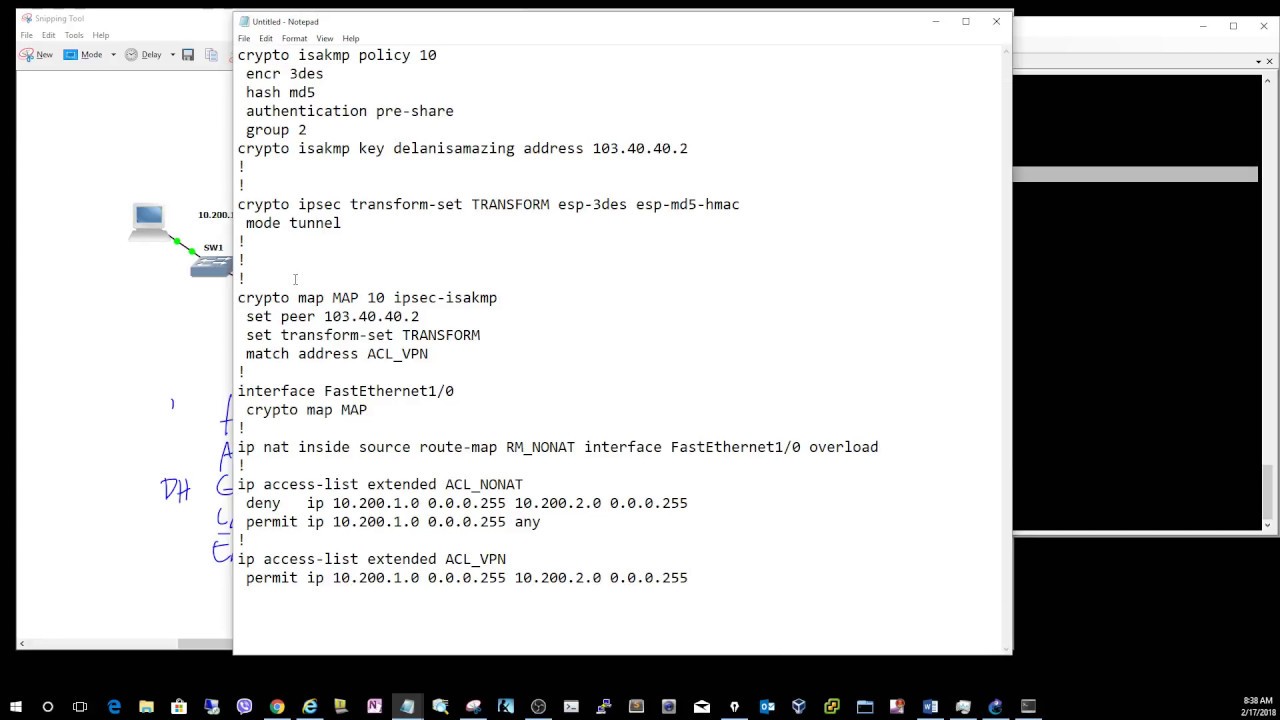Click the text "encr 3des"

click(x=285, y=74)
